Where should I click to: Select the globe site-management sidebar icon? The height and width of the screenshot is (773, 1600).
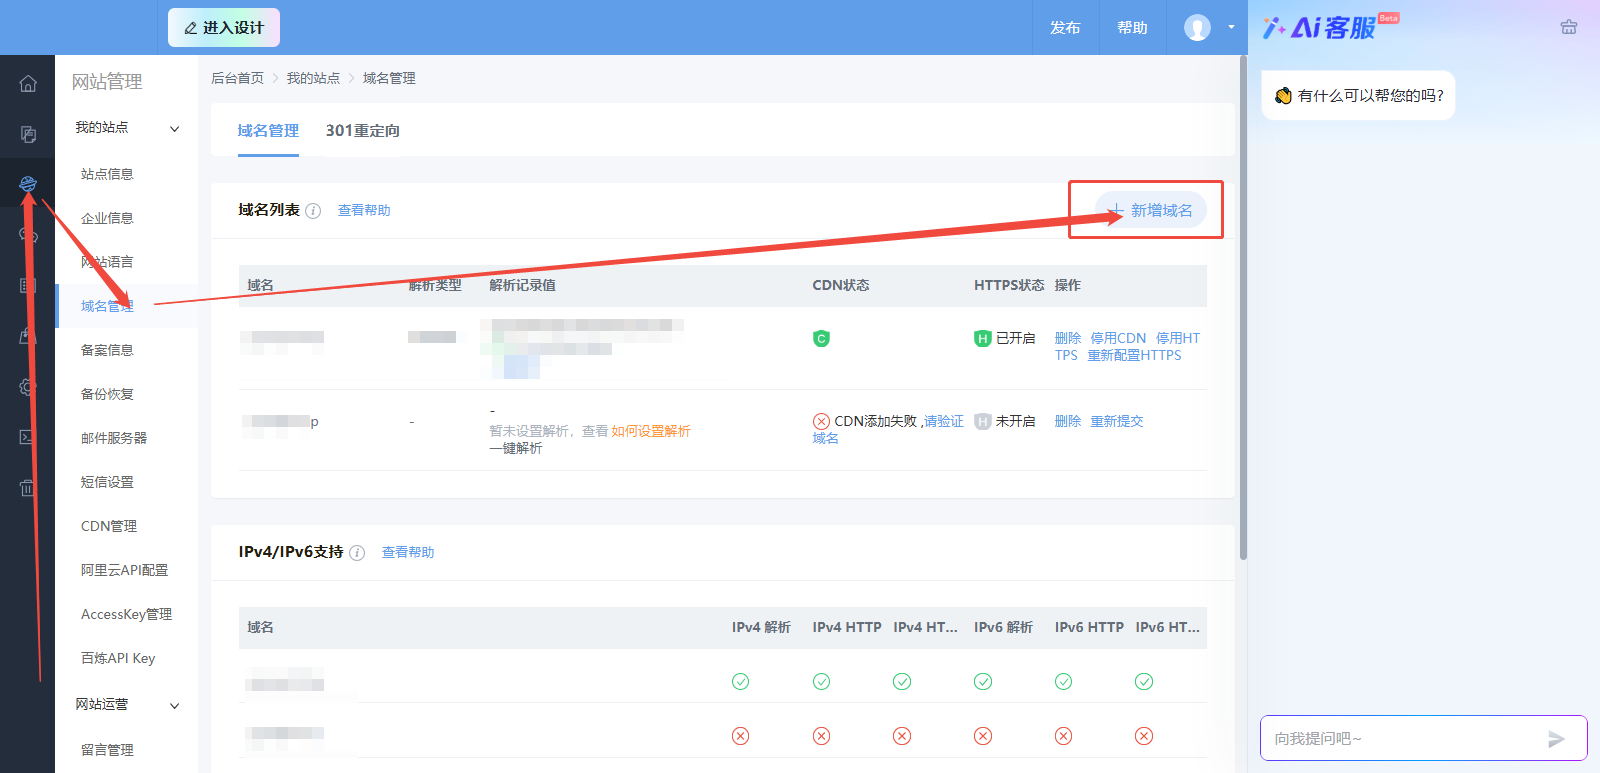point(28,184)
